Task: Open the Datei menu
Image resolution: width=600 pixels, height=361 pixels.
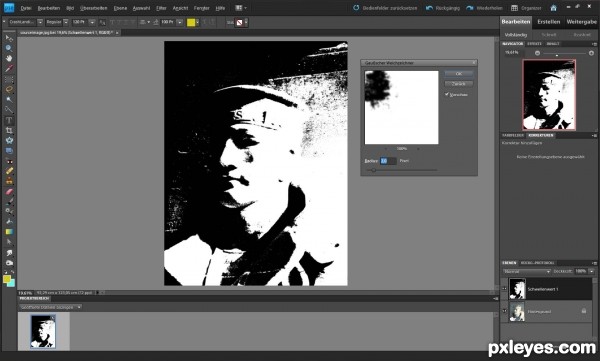Action: click(x=26, y=8)
